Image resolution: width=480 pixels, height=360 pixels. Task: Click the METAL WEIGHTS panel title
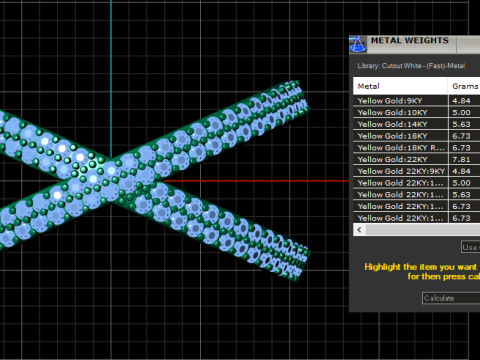410,40
